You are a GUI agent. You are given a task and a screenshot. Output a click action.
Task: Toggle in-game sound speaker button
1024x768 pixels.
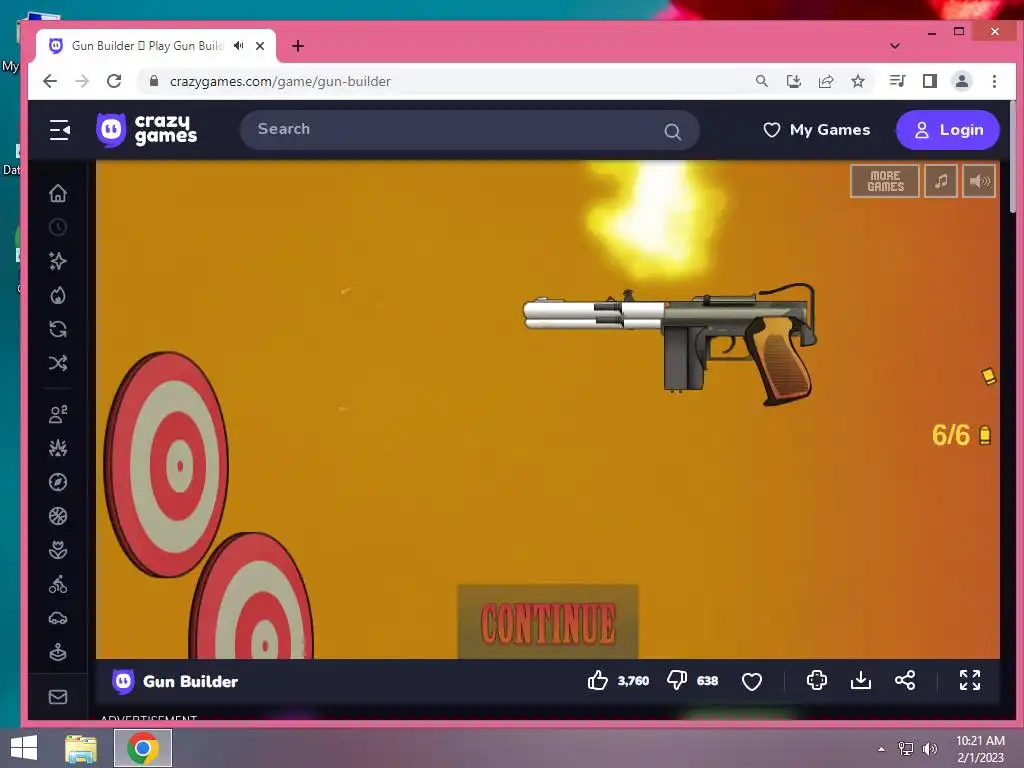point(979,181)
